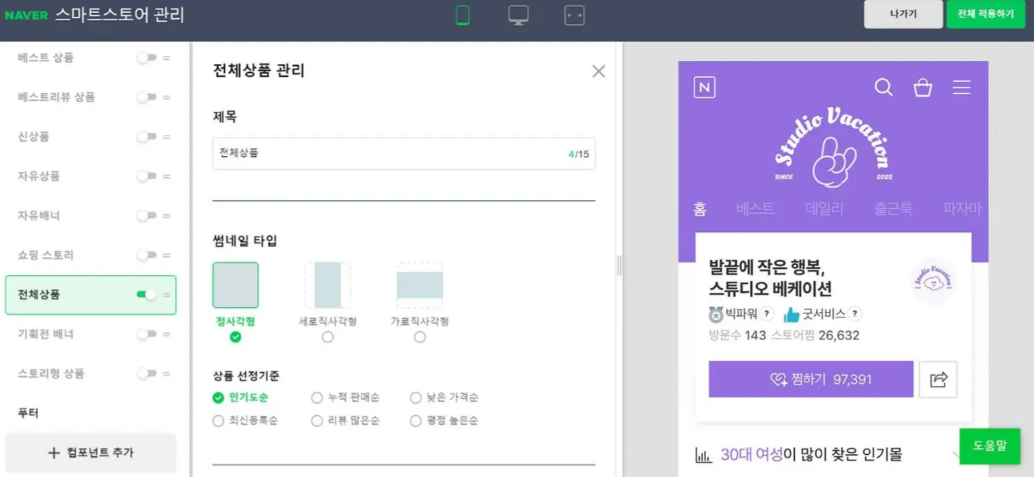Grab the drag handle for 베스트 상품
The image size is (1034, 477).
[166, 58]
